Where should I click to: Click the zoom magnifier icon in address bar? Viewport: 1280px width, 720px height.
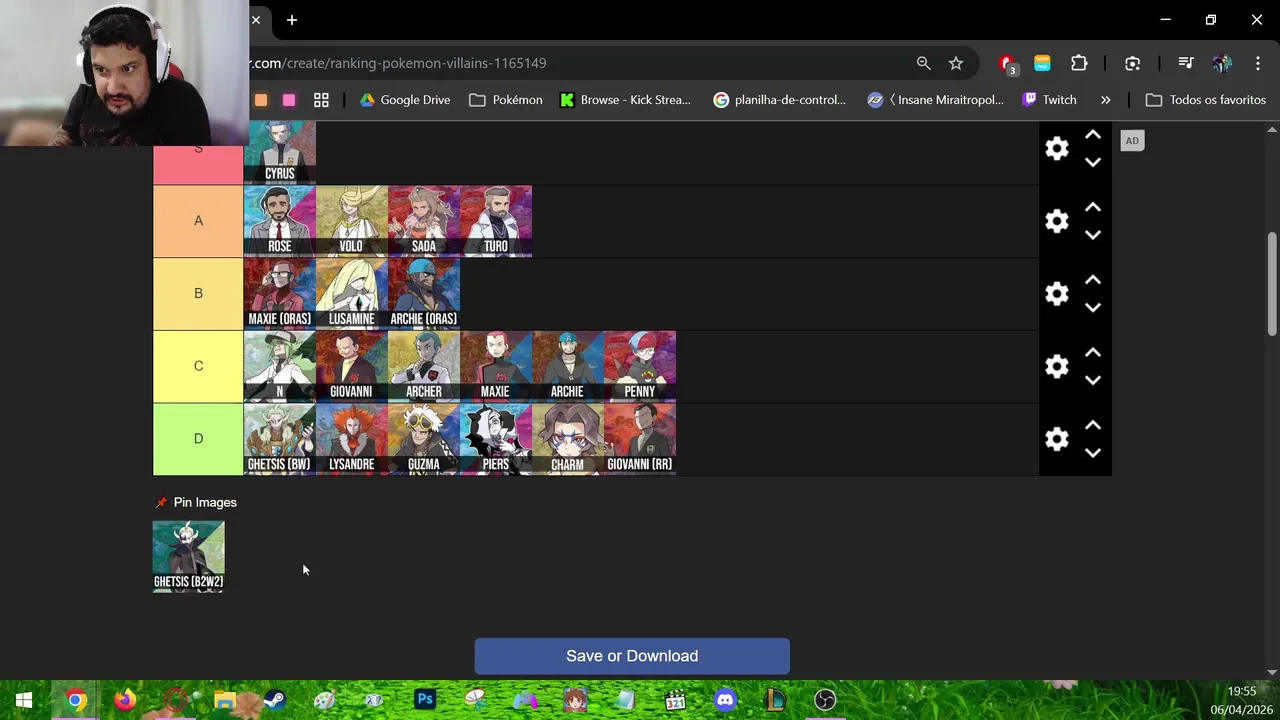pos(923,63)
